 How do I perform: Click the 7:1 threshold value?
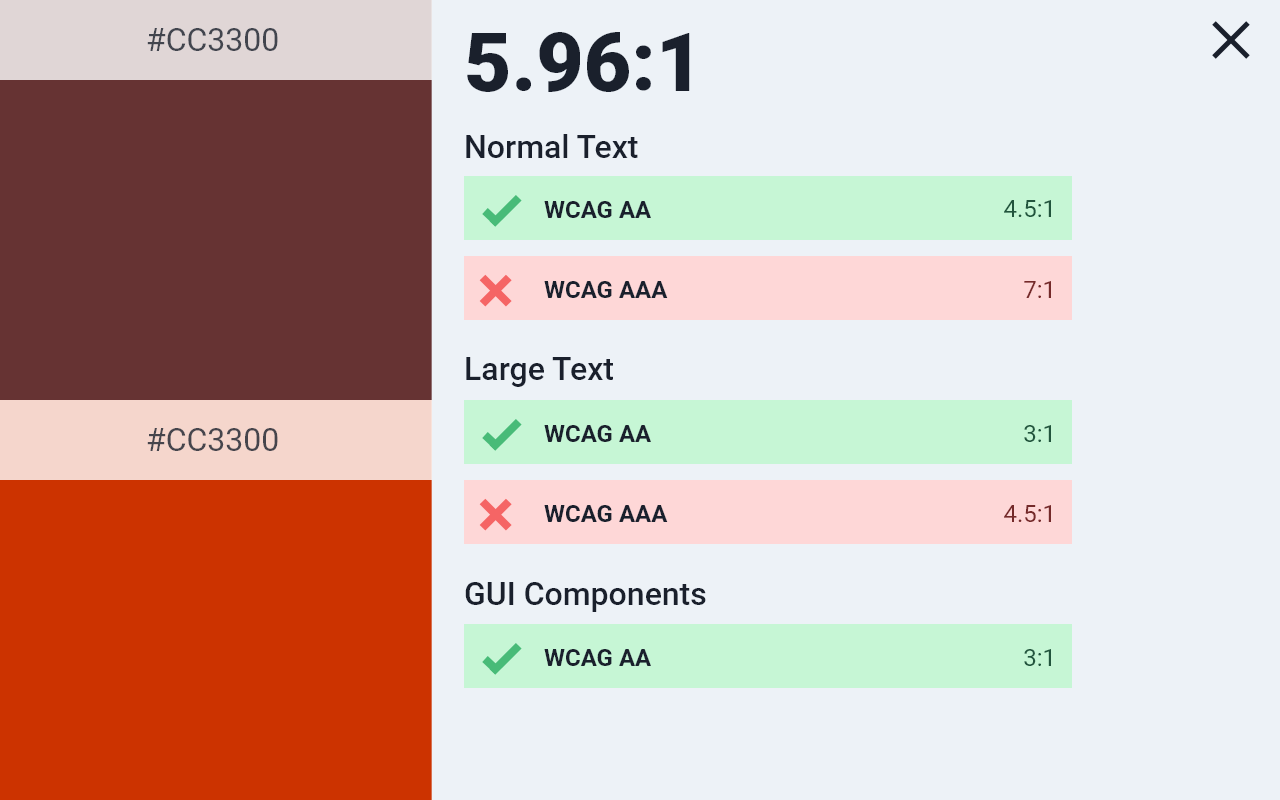(x=1038, y=290)
